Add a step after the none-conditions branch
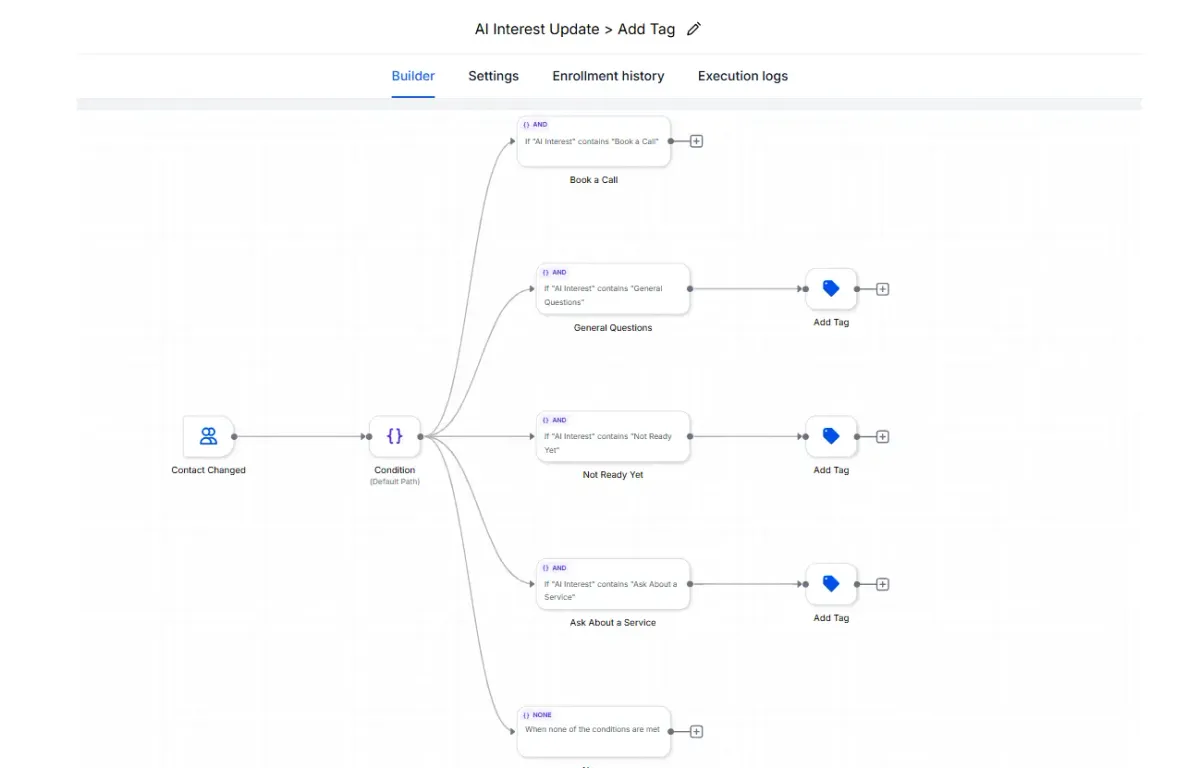The height and width of the screenshot is (768, 1200). click(697, 731)
